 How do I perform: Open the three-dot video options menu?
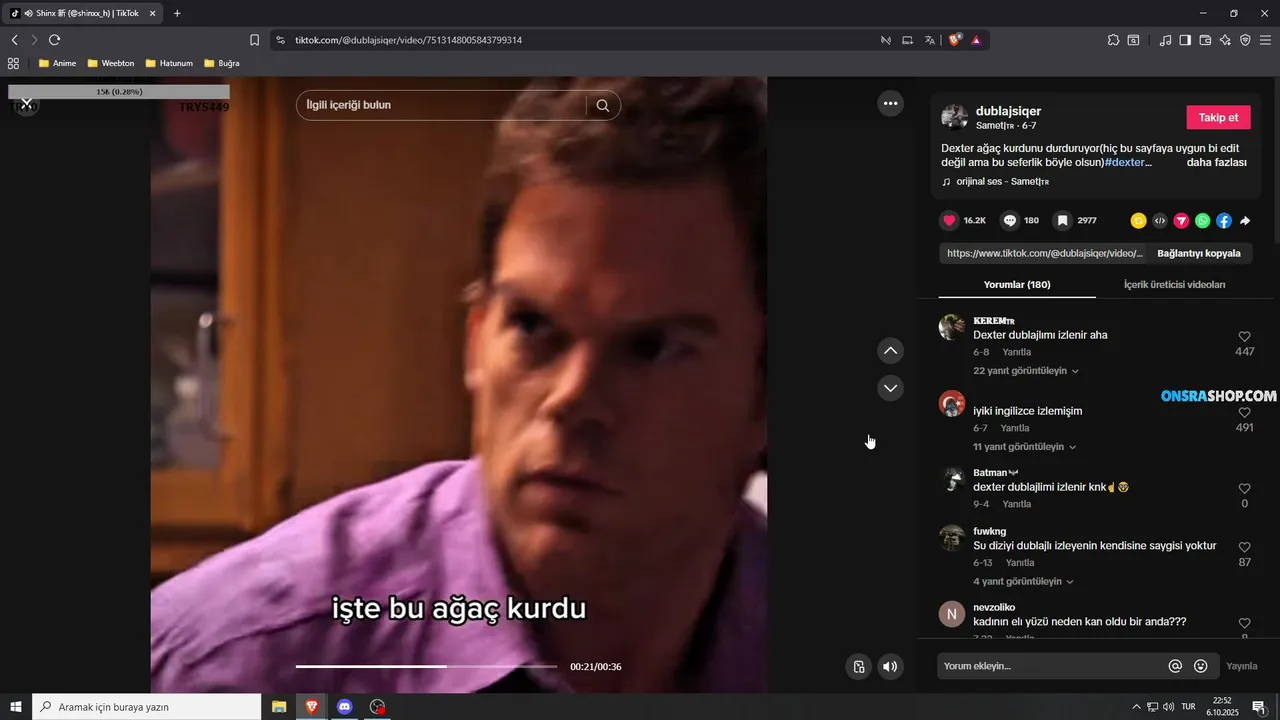click(890, 103)
